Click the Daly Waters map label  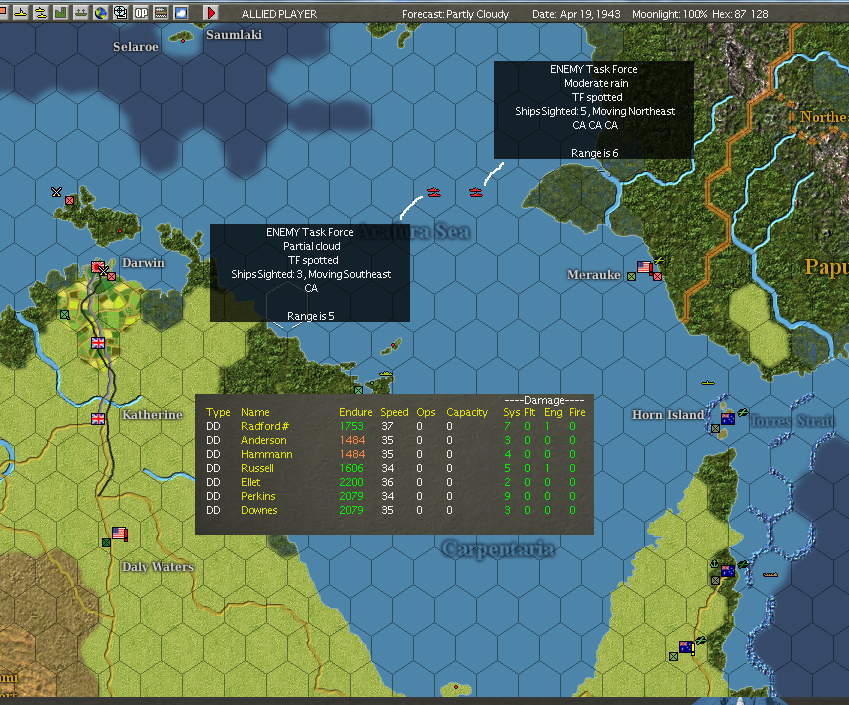[x=158, y=567]
